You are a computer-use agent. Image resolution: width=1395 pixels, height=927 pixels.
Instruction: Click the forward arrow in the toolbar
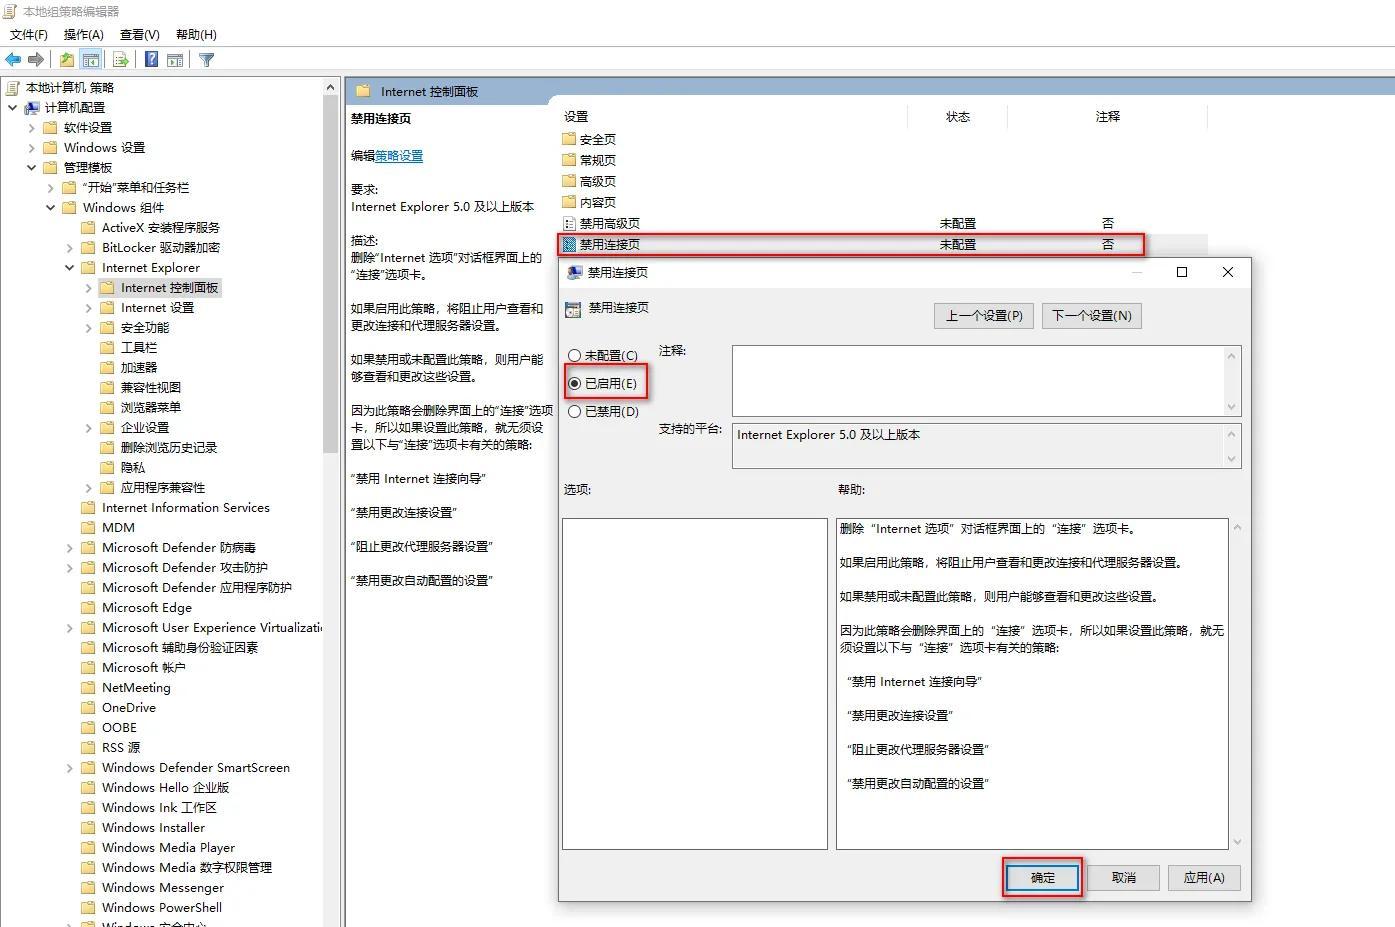(x=36, y=60)
